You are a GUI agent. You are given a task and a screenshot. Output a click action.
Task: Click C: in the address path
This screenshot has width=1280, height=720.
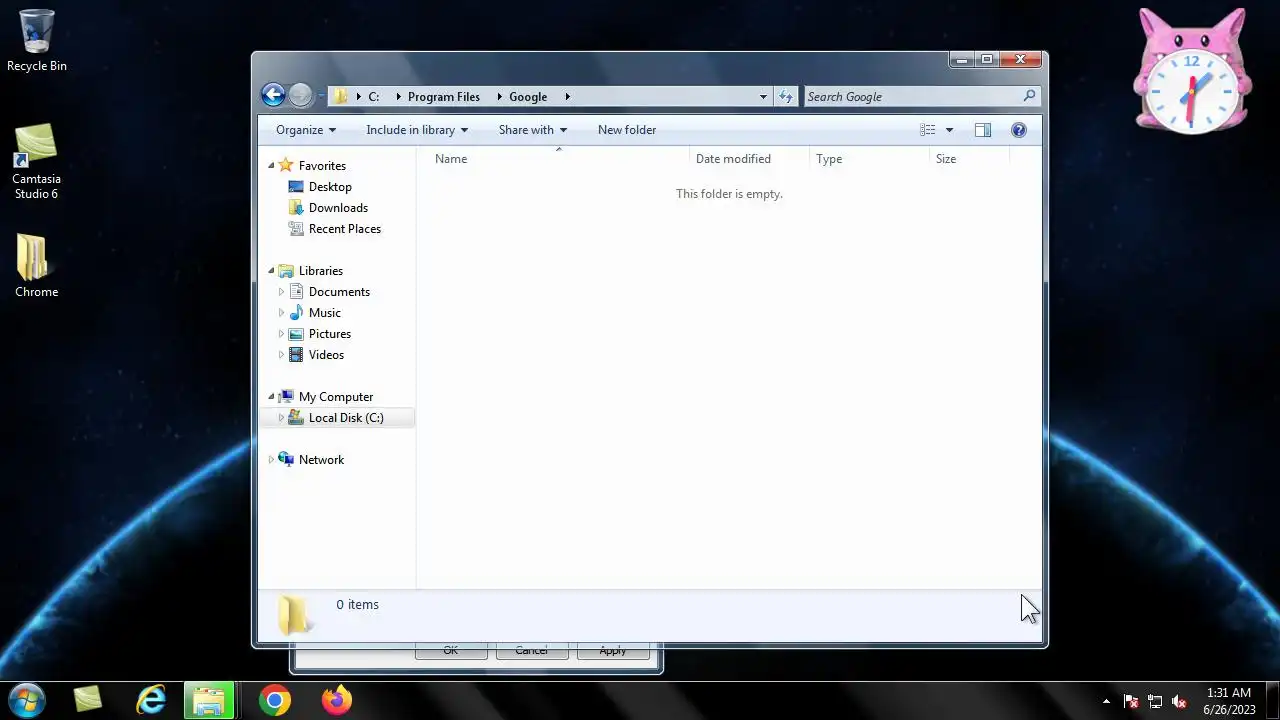[x=374, y=97]
